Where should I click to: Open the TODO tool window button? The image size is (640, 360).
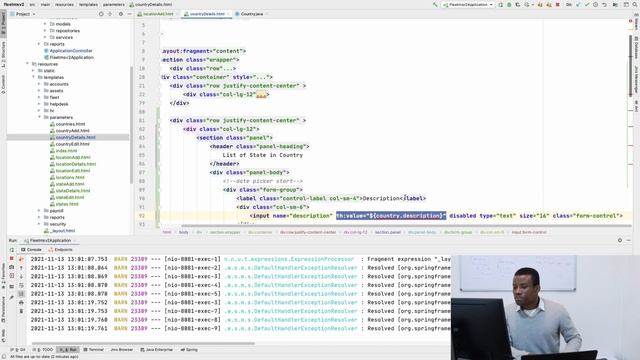click(43, 350)
